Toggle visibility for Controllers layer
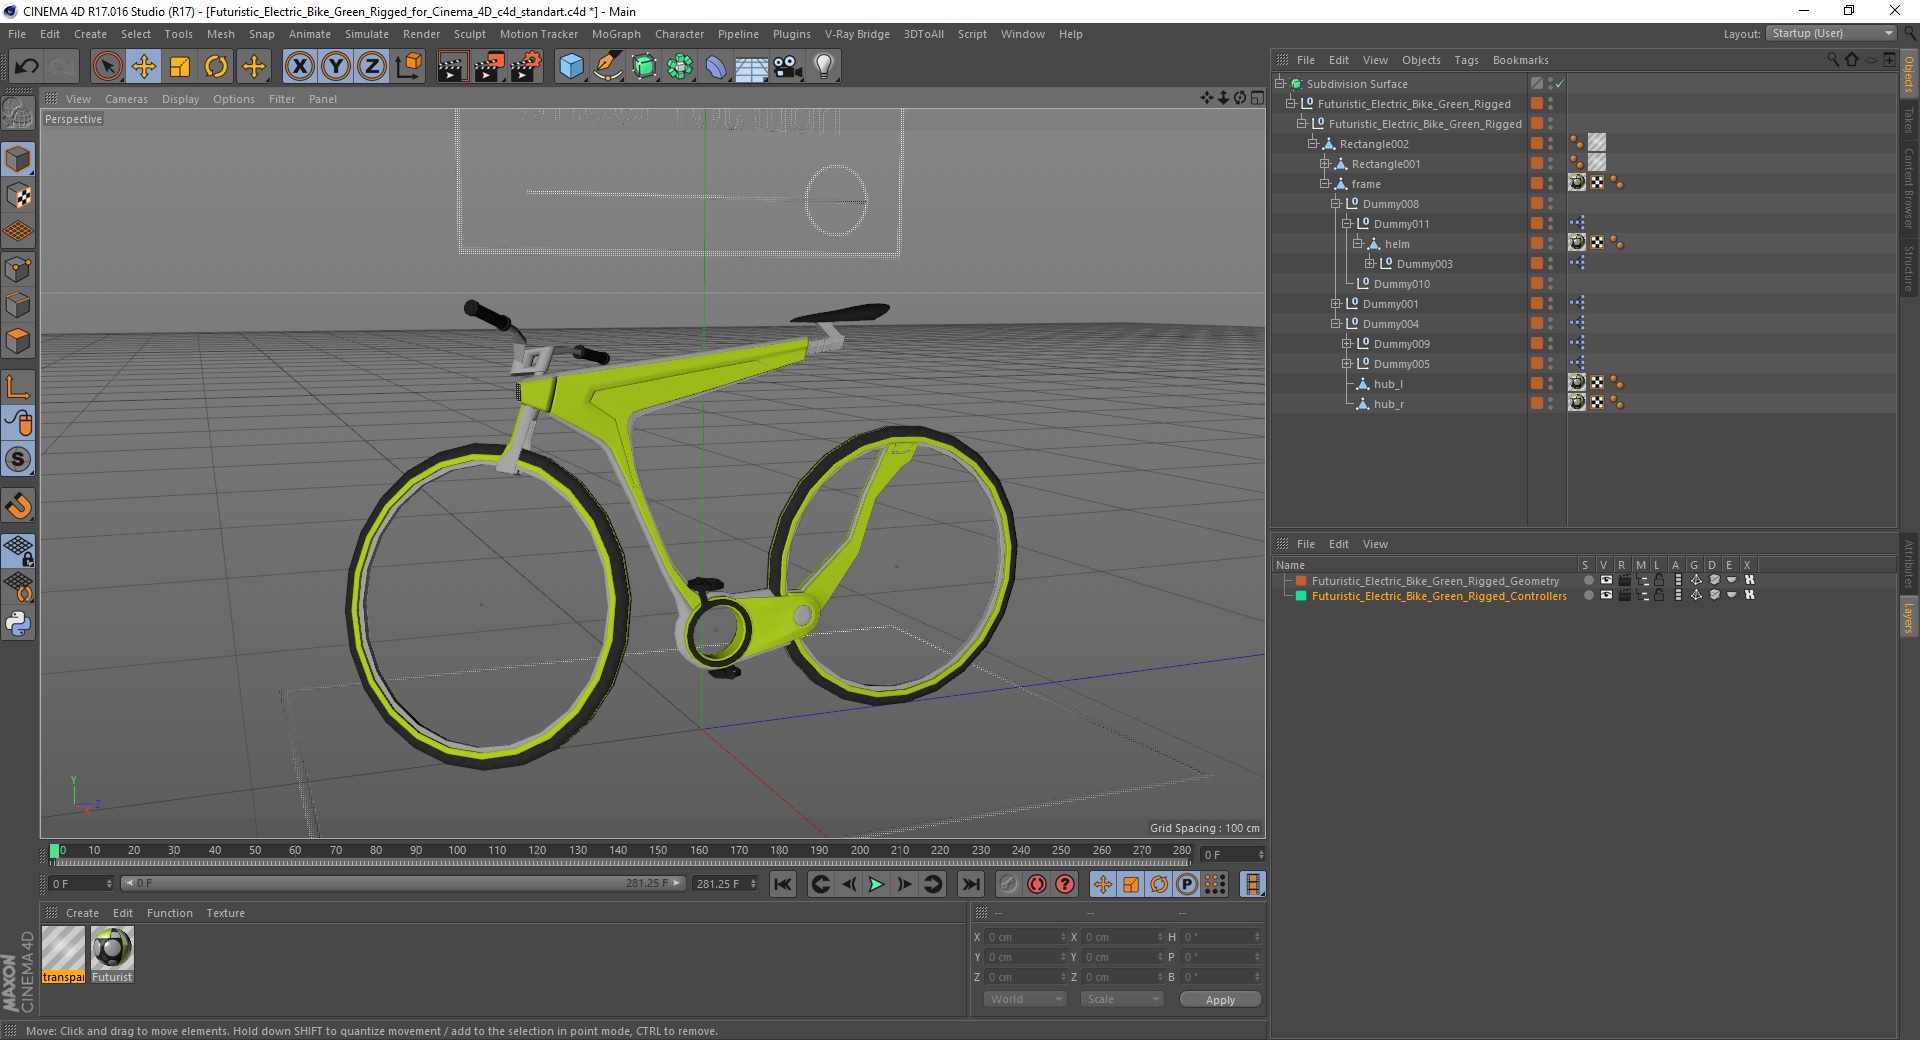 [x=1606, y=595]
